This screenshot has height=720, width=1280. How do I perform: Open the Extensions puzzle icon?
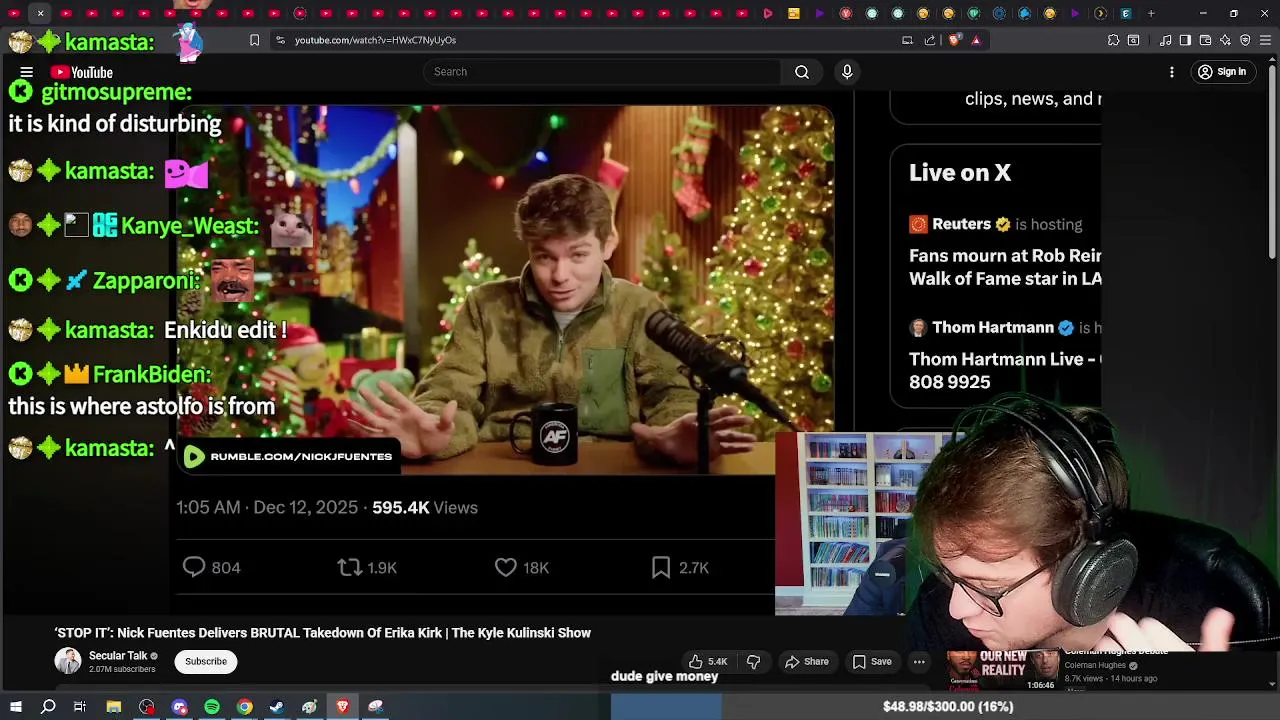coord(1113,40)
